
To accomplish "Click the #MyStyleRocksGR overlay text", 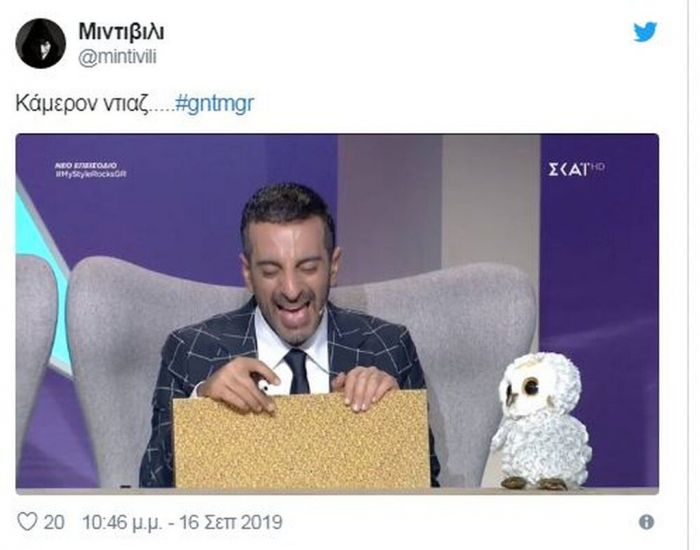I will coord(91,174).
